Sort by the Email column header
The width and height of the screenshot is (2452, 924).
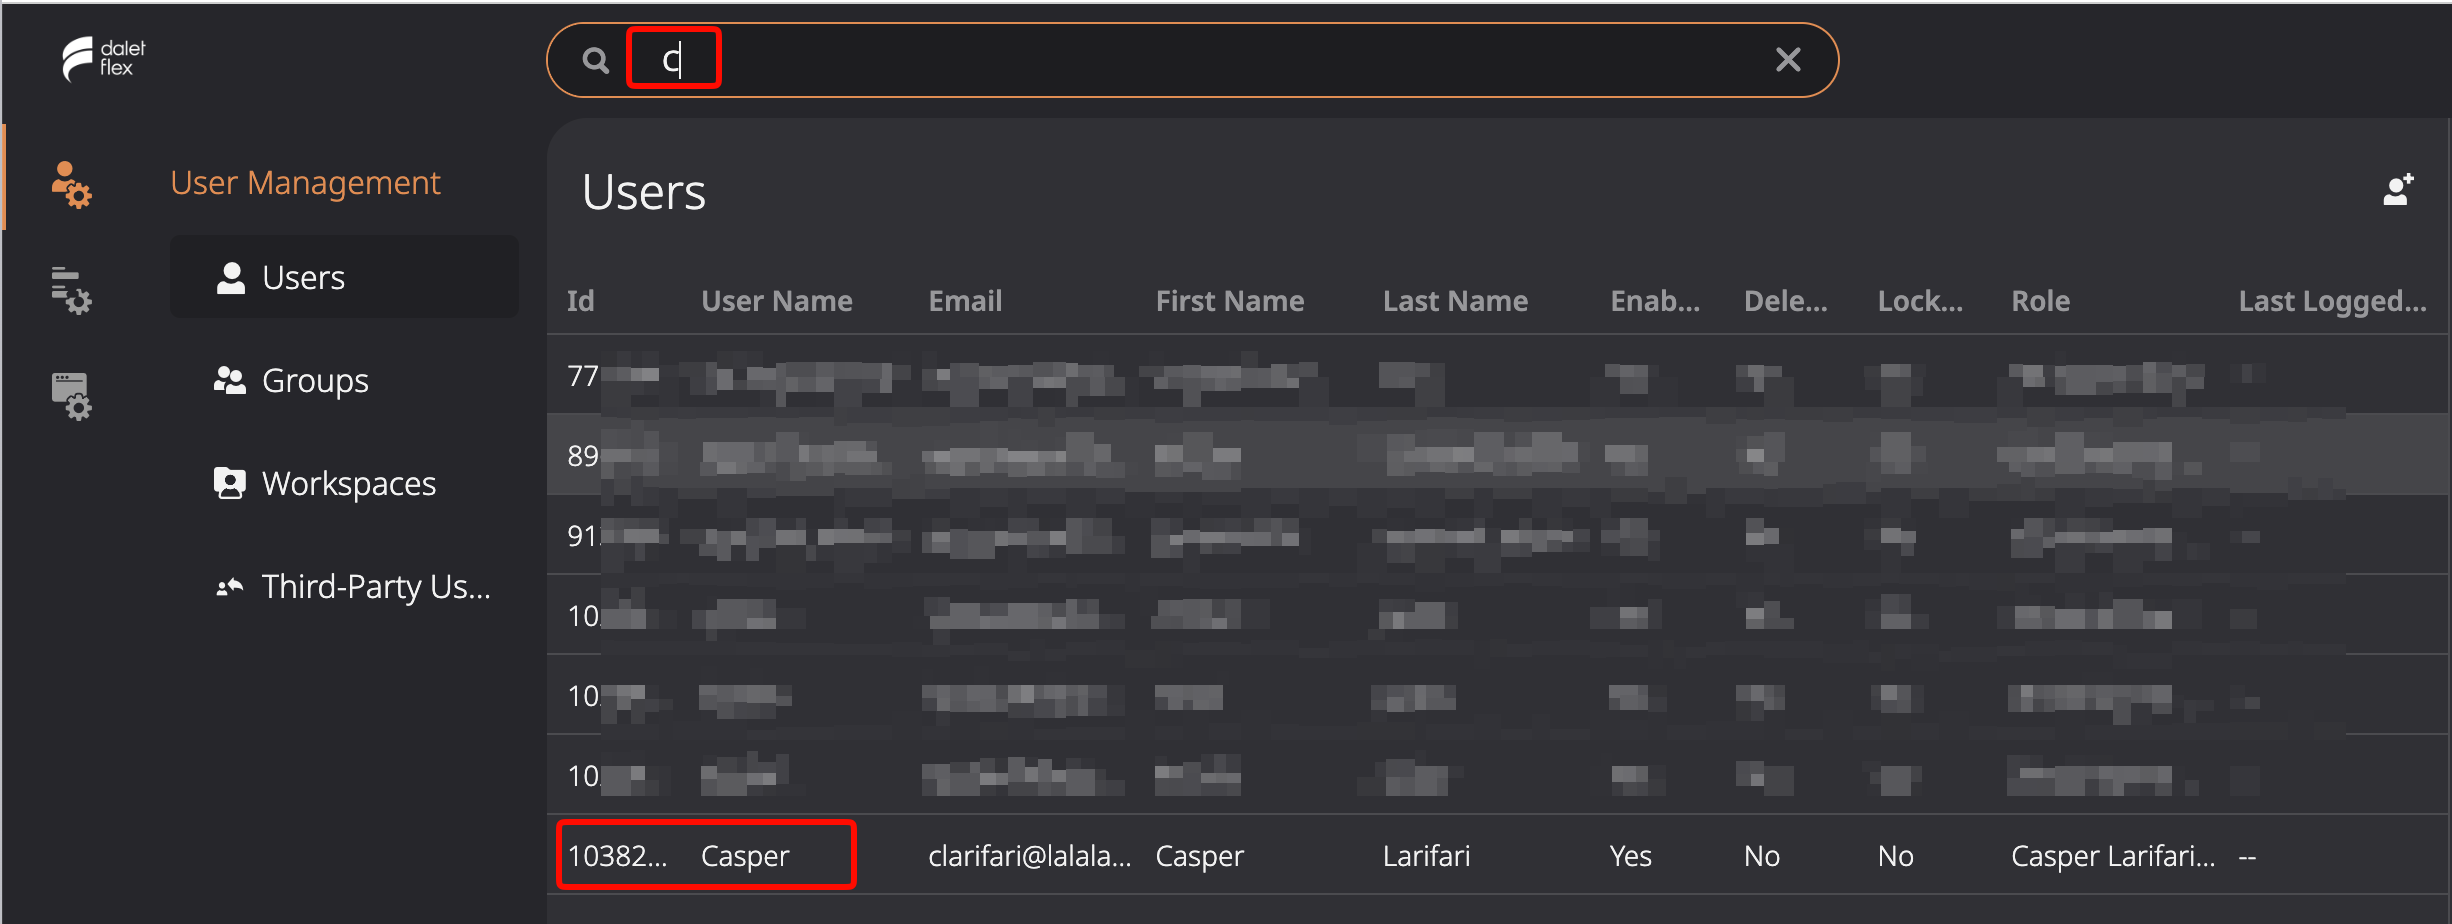coord(965,301)
